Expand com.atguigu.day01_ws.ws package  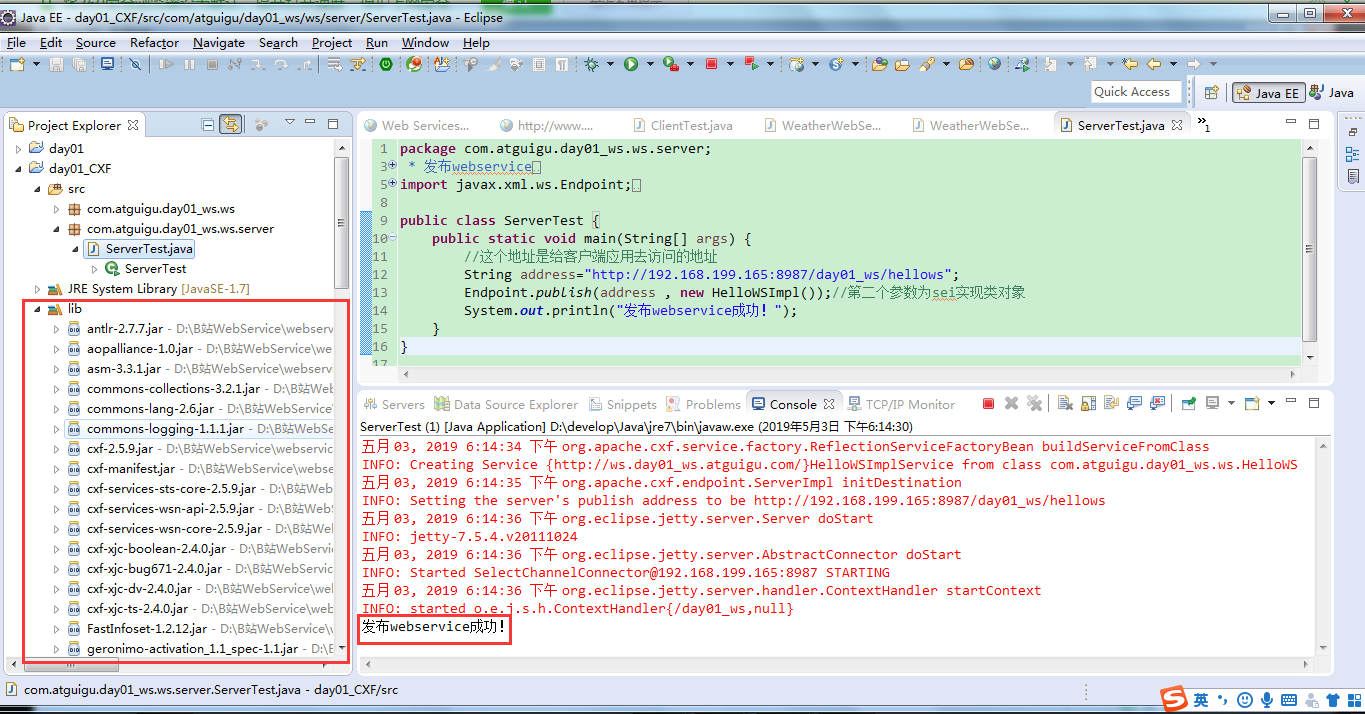[57, 208]
